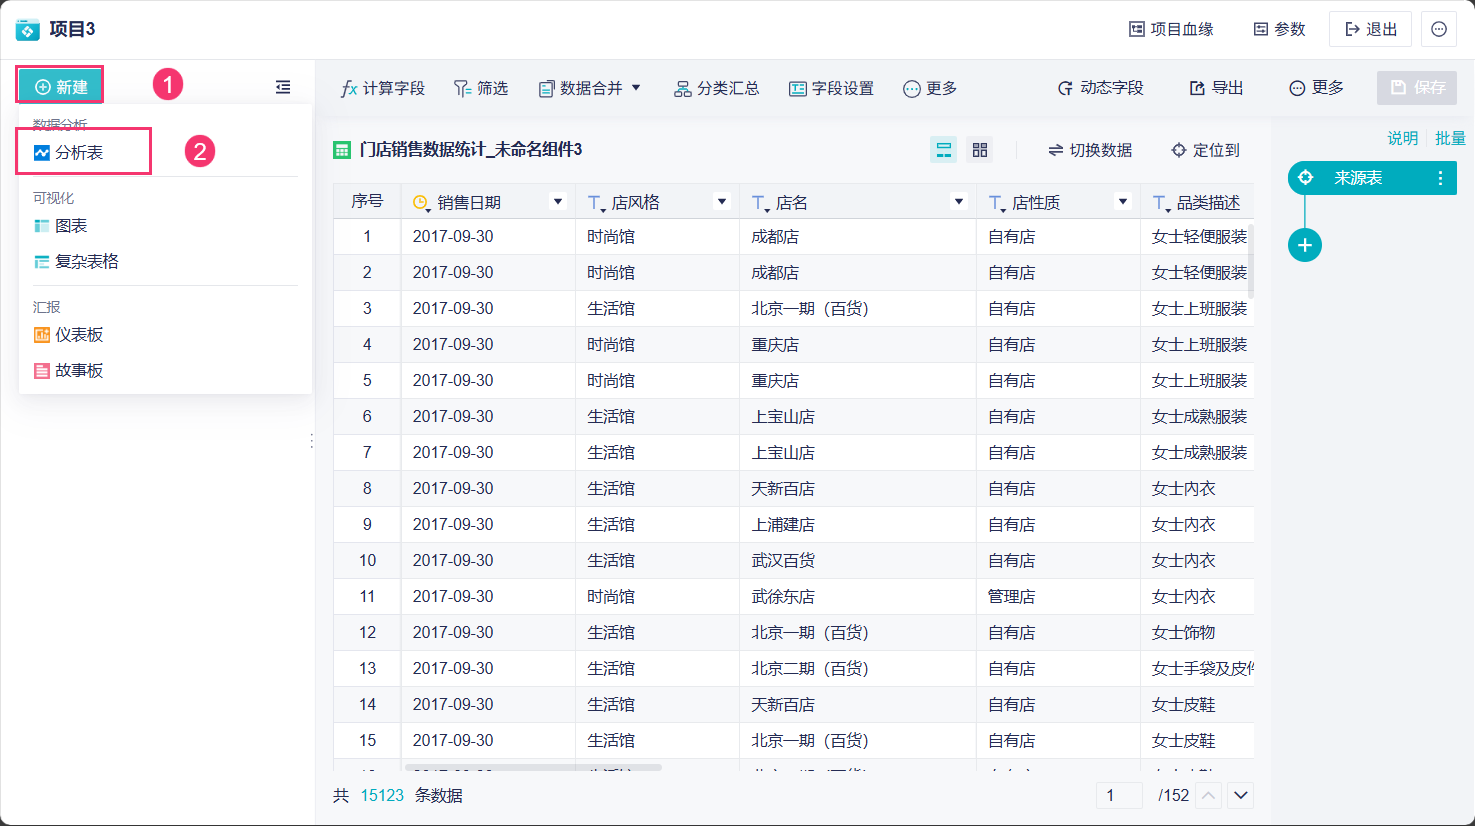Click the 15123 record count
Viewport: 1475px width, 826px height.
tap(382, 795)
